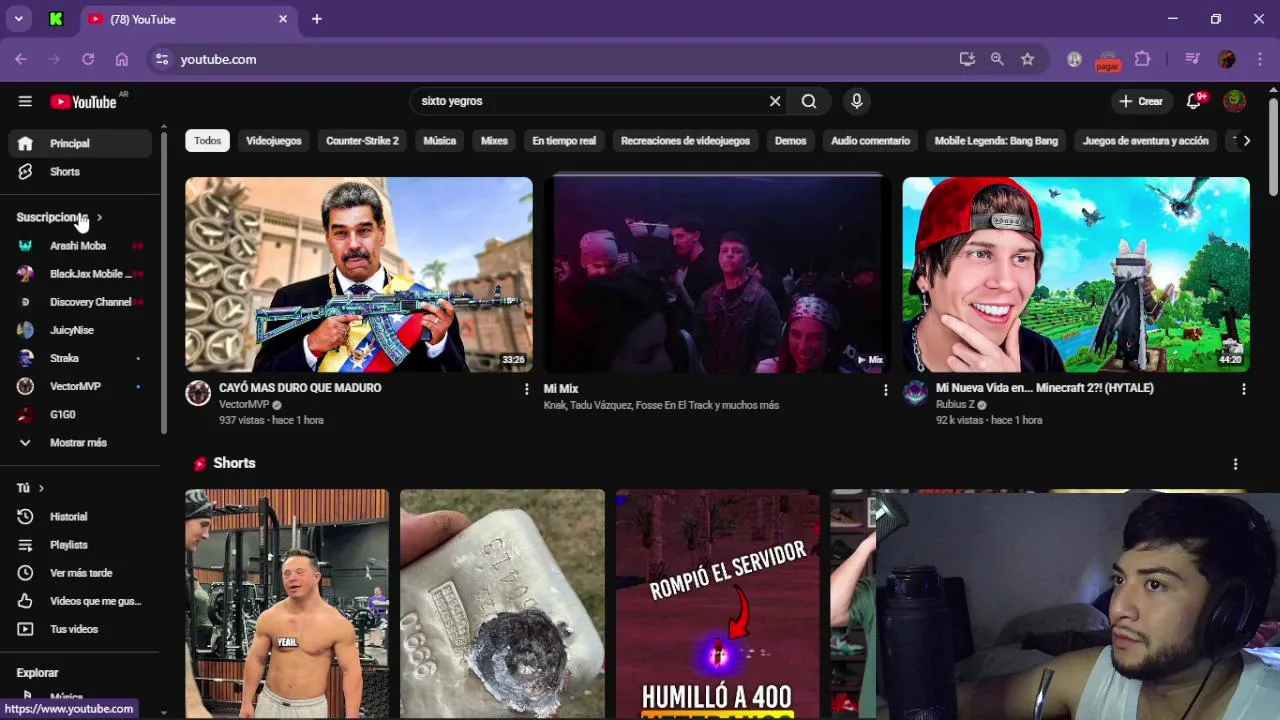Open the VectorMVP subscription in sidebar
Viewport: 1280px width, 720px height.
coord(80,386)
